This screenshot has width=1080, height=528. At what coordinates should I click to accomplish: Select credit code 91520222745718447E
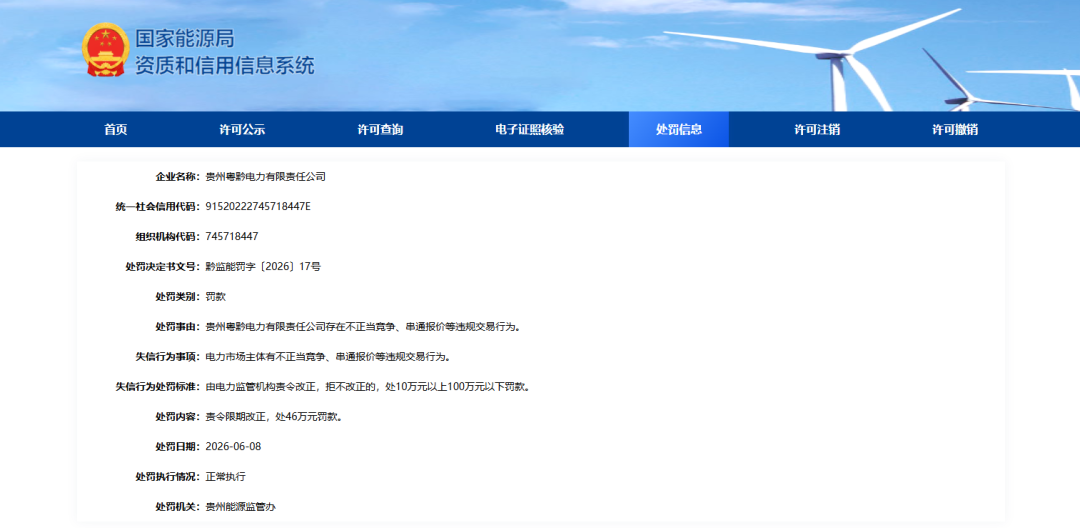[x=258, y=207]
